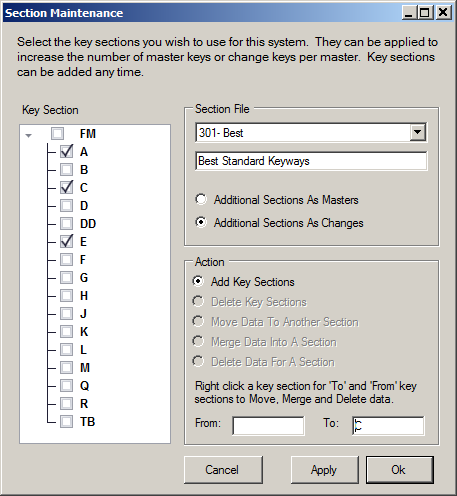
Task: Apply the section changes
Action: tap(325, 470)
